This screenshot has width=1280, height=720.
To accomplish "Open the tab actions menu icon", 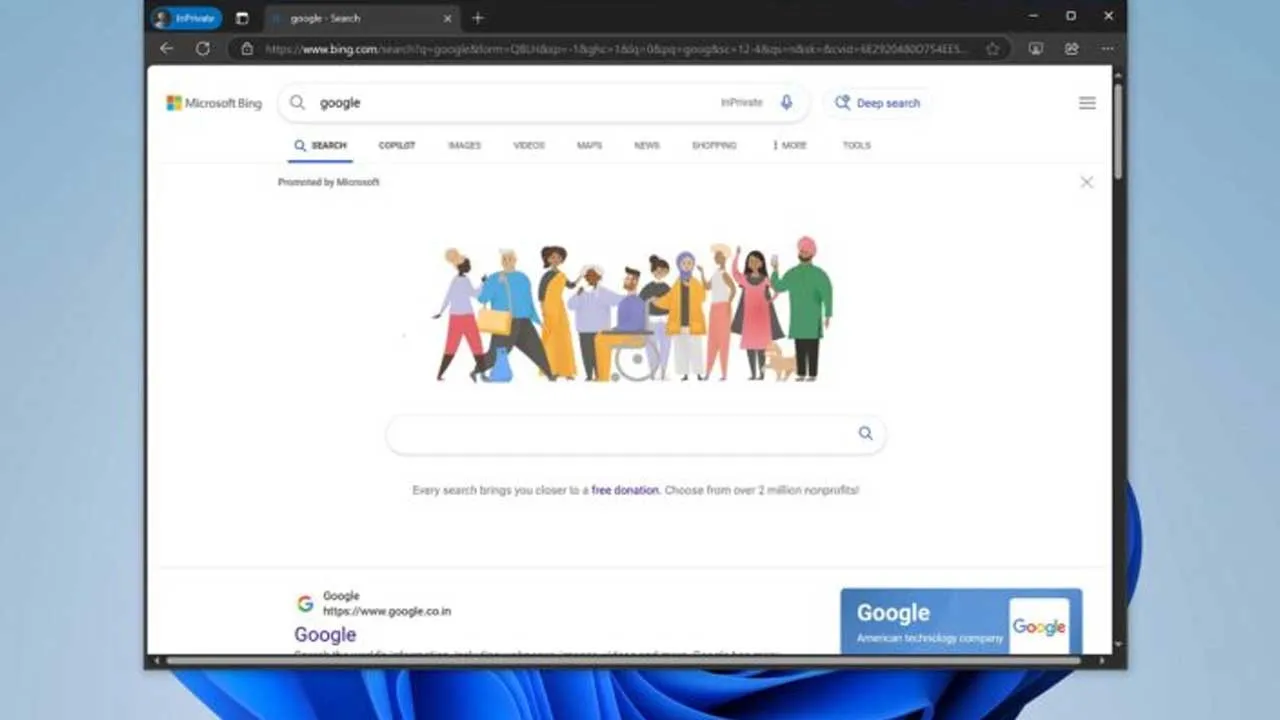I will tap(242, 18).
